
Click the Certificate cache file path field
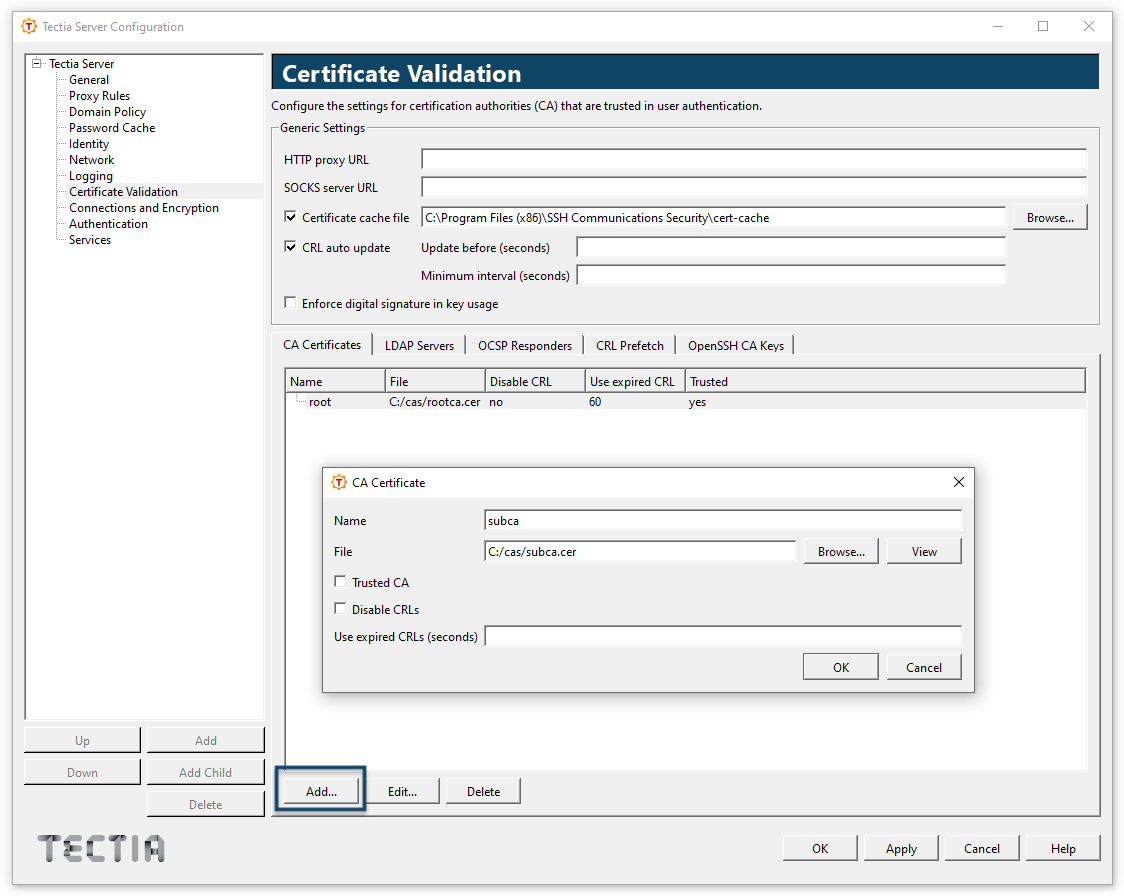(x=714, y=217)
